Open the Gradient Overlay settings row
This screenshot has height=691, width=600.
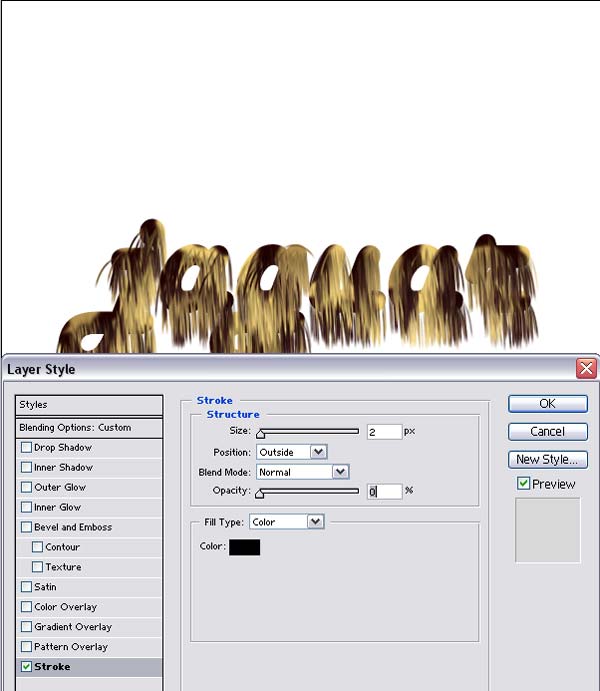(89, 627)
